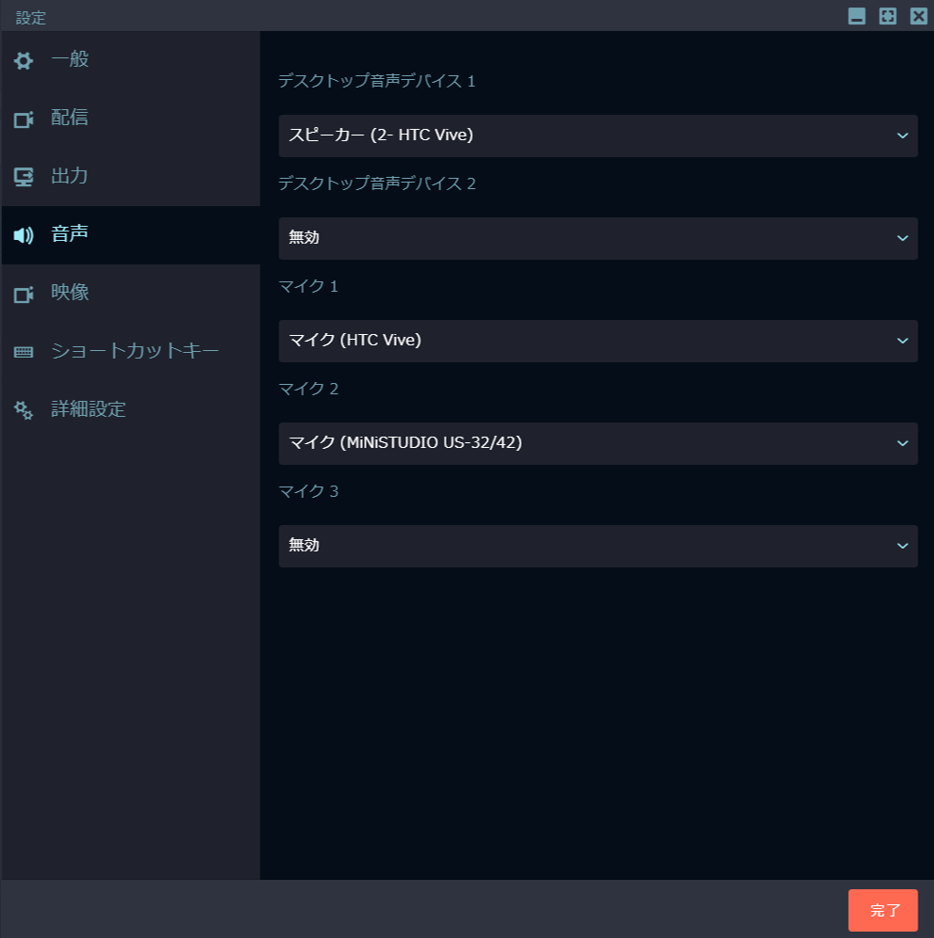The width and height of the screenshot is (934, 938).
Task: Minimize the 設定 window
Action: coord(857,16)
